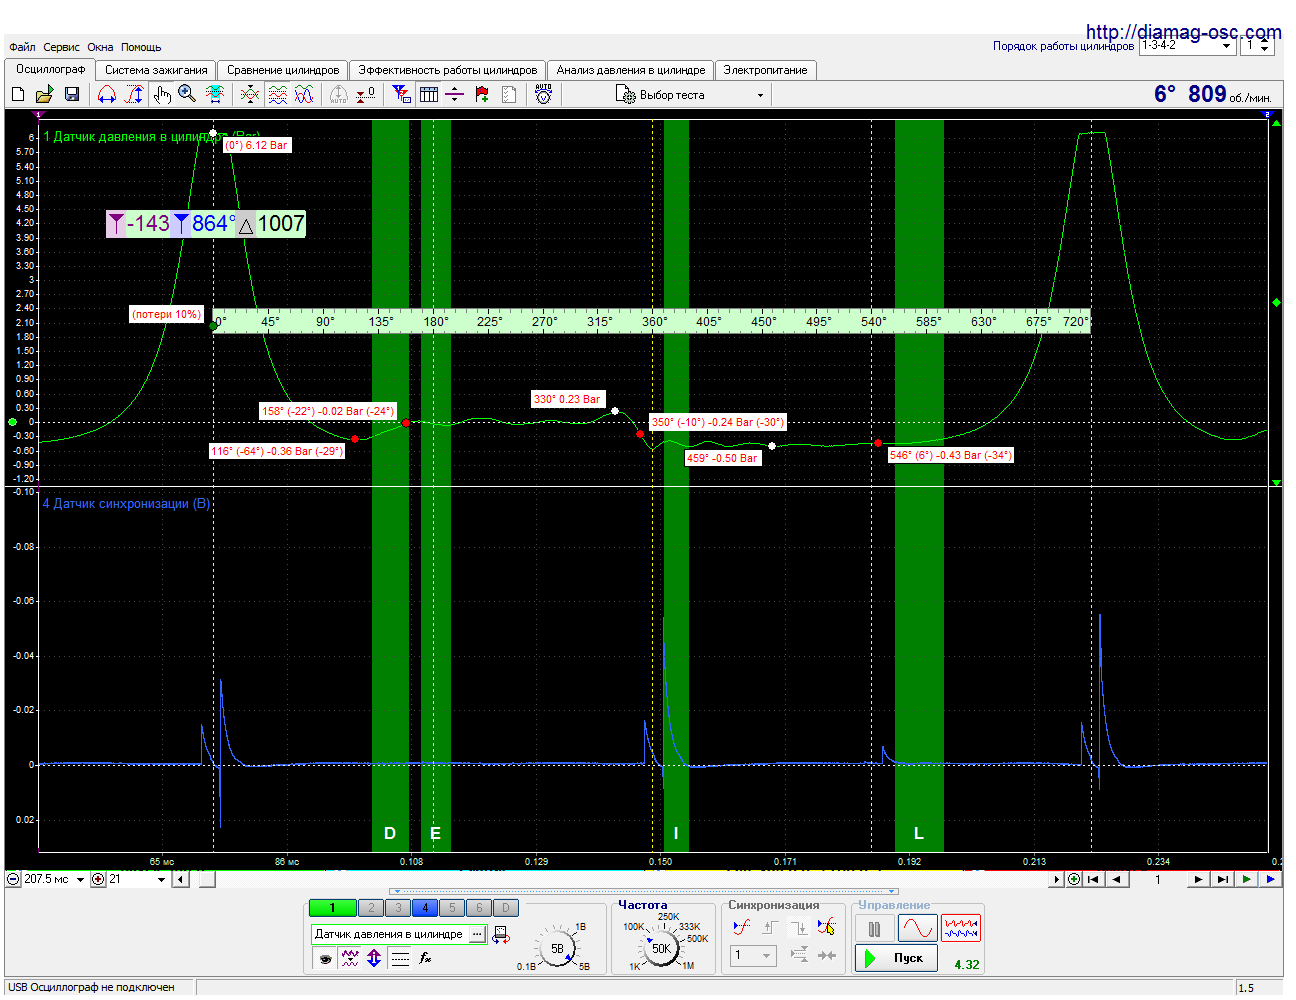The height and width of the screenshot is (1000, 1296).
Task: Toggle channel 4 blue button
Action: tap(425, 908)
